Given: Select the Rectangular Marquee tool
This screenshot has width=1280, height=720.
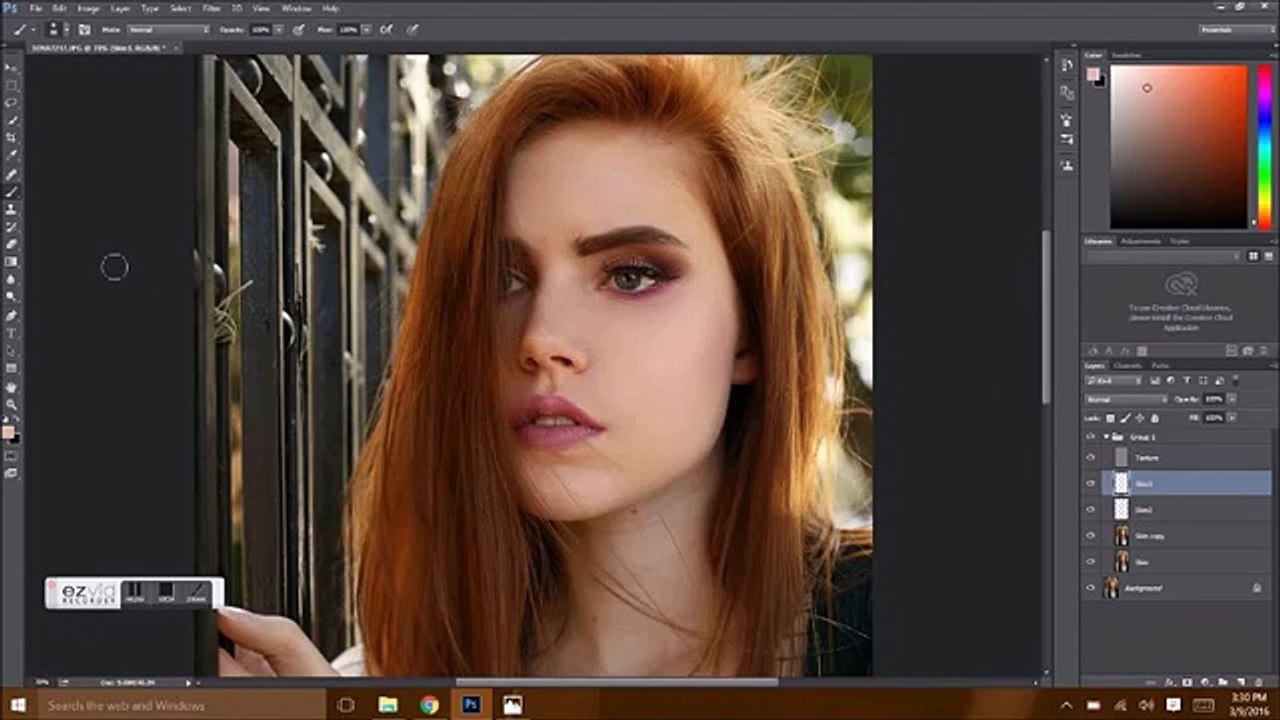Looking at the screenshot, I should point(12,85).
